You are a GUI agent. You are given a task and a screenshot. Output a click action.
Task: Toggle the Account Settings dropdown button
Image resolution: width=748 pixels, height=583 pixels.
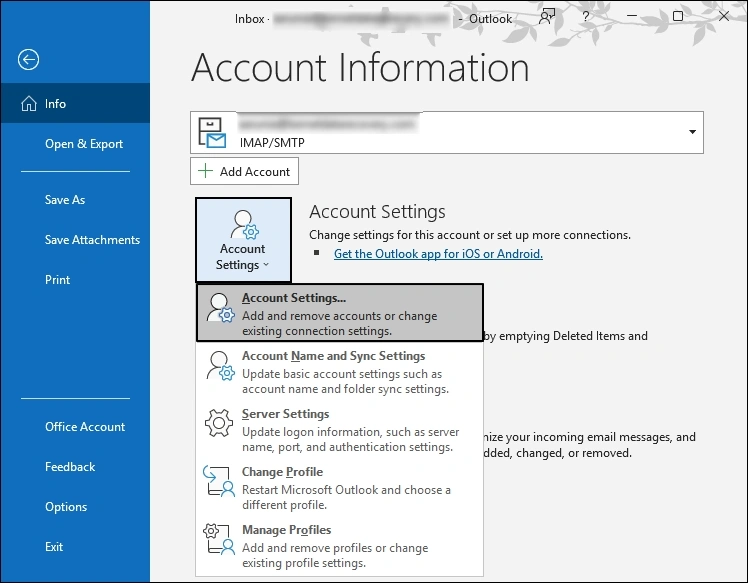coord(243,240)
